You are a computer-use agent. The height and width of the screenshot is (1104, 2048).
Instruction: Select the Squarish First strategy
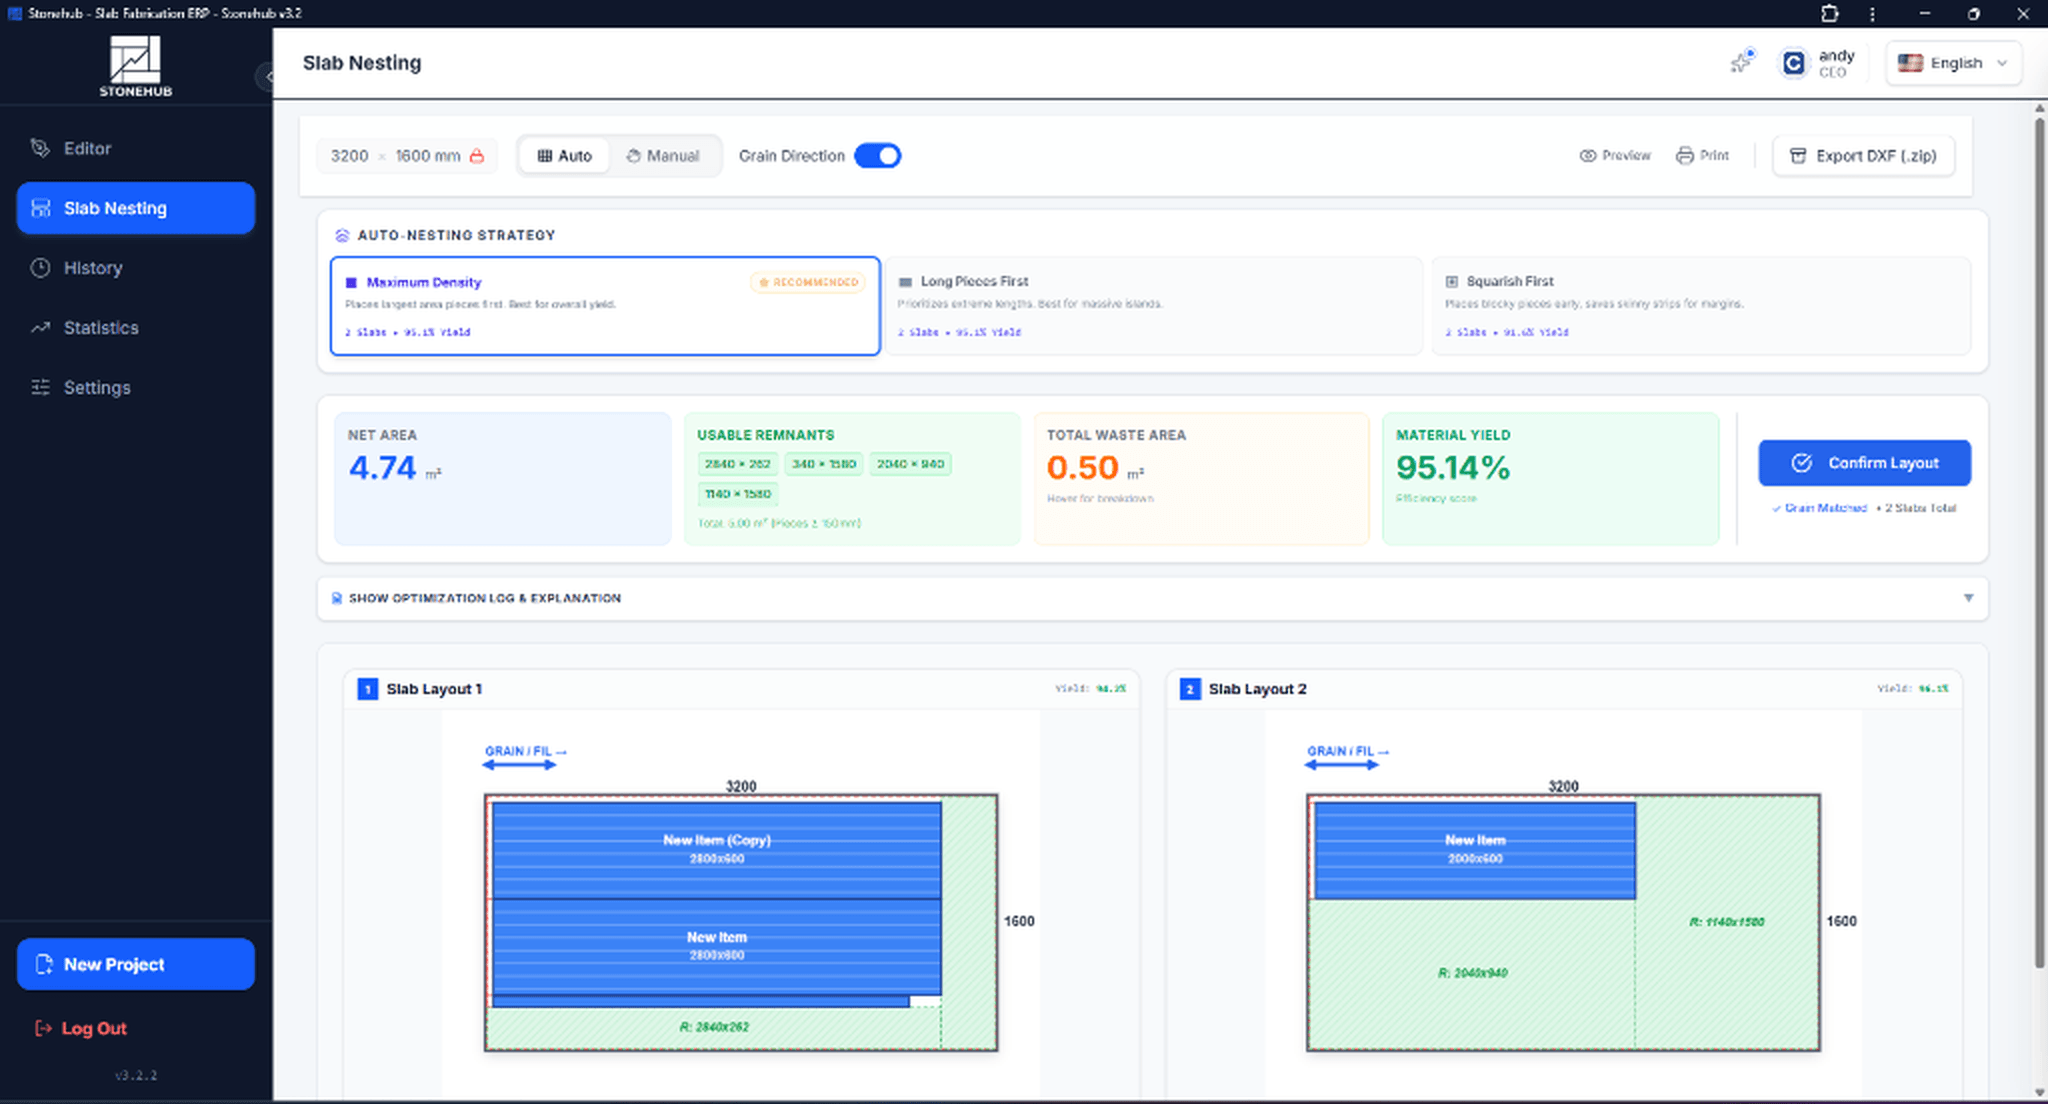pos(1701,306)
